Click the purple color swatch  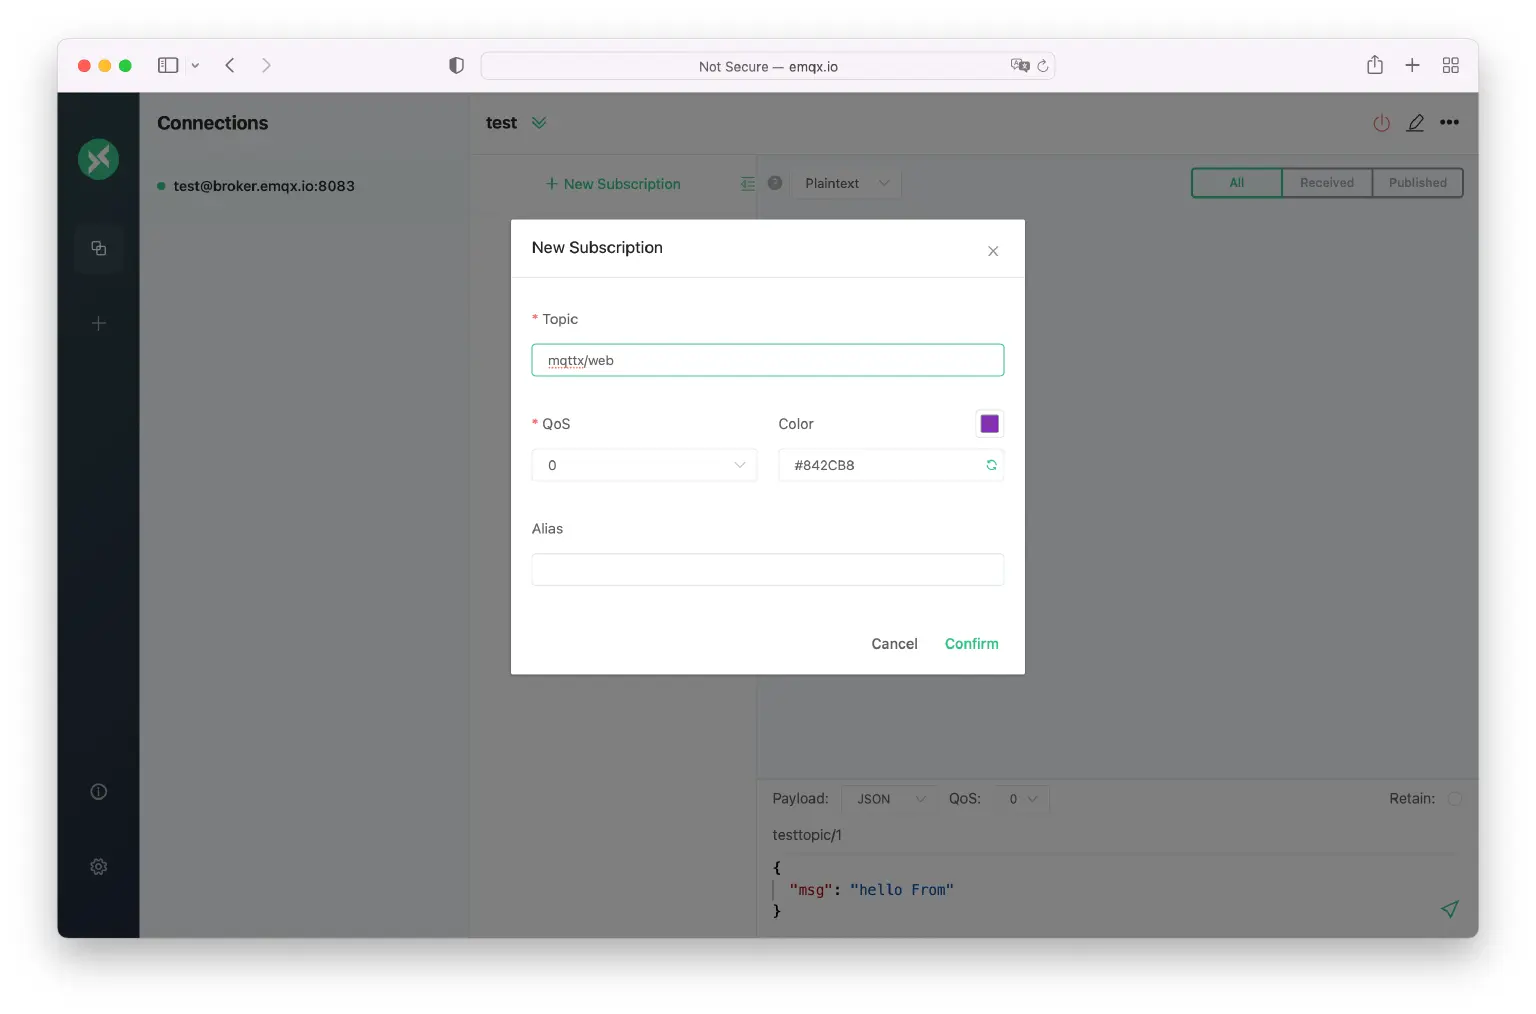(x=989, y=423)
